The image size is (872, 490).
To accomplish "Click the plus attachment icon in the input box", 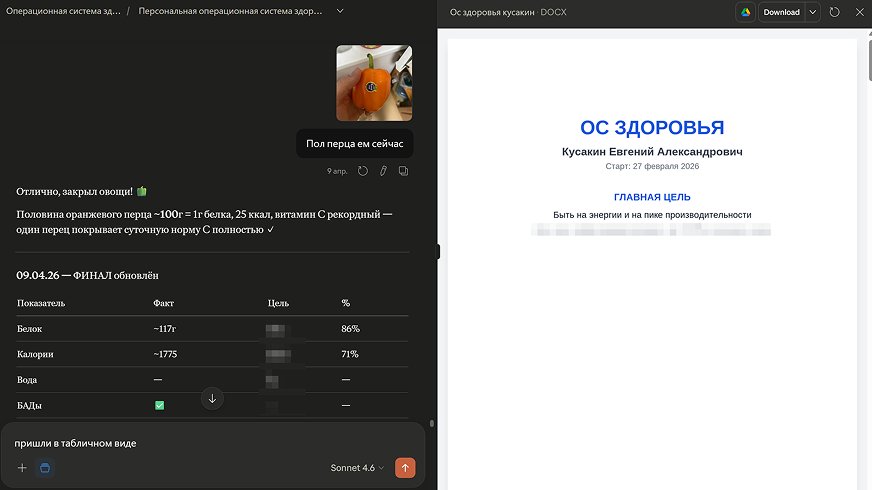I will pos(22,468).
